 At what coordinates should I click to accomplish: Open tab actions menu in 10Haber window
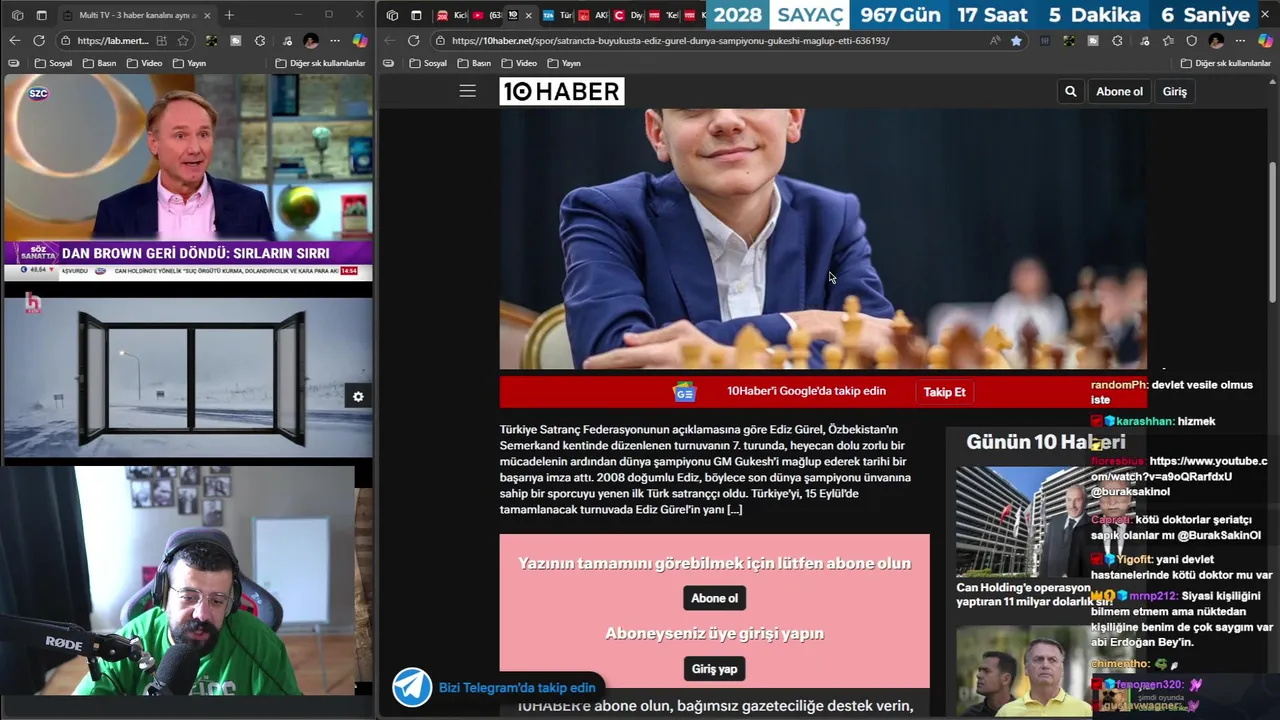click(x=416, y=15)
